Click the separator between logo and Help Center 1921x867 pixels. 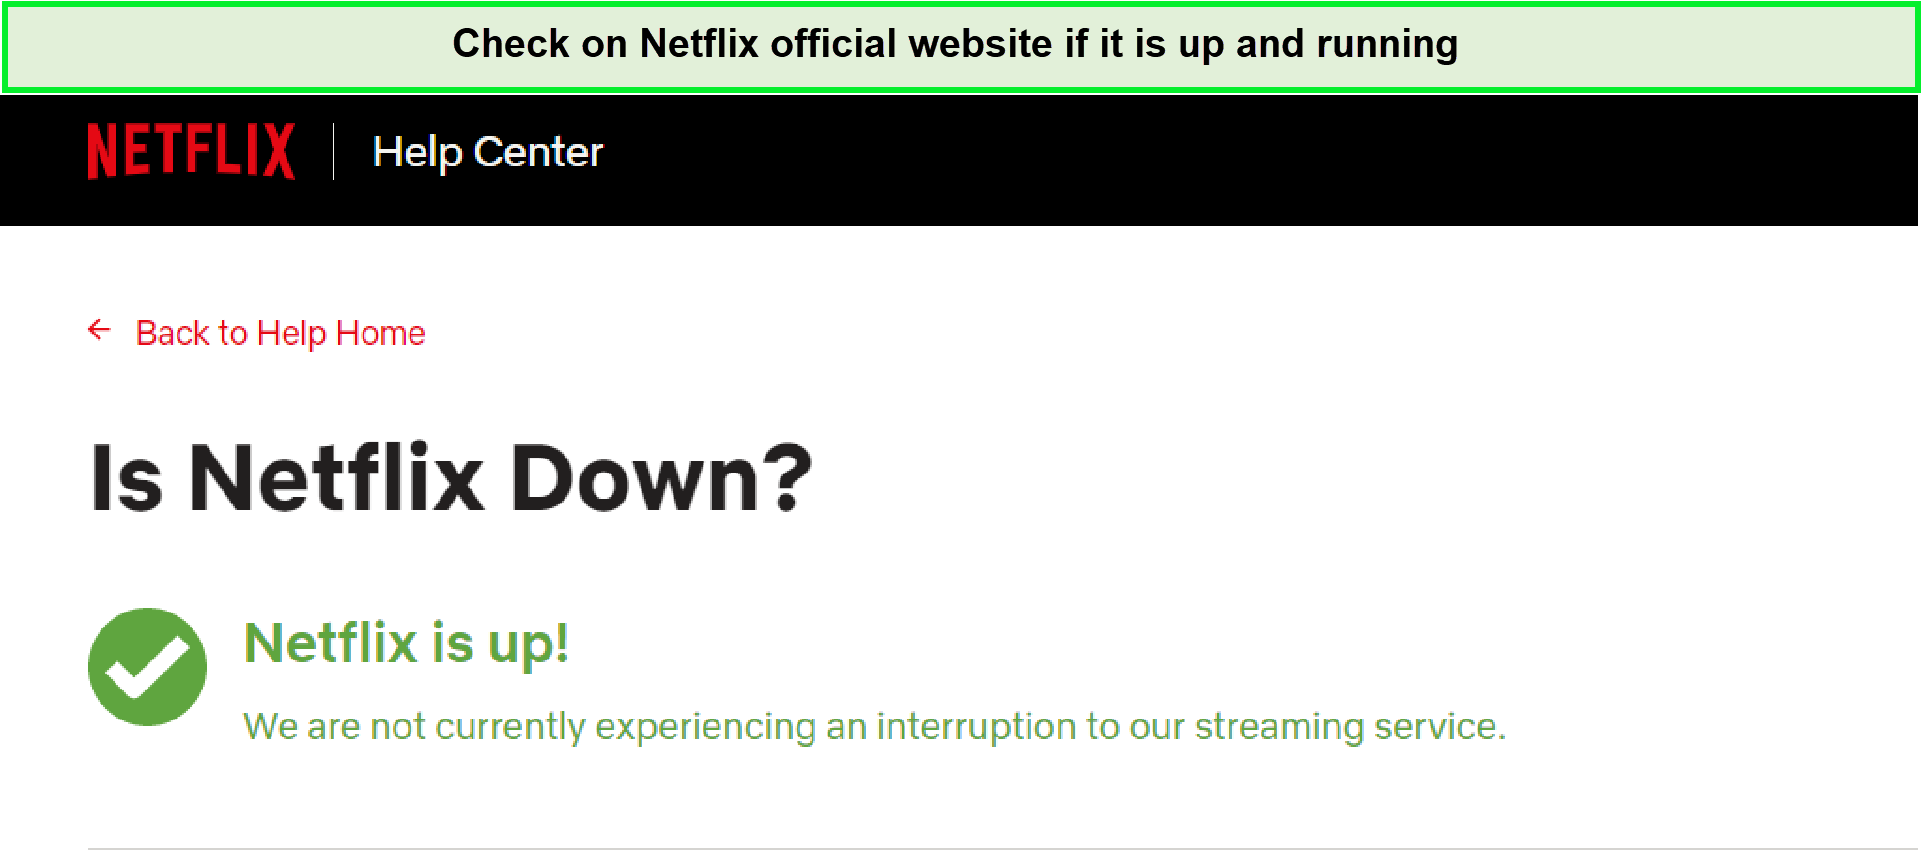[x=335, y=151]
